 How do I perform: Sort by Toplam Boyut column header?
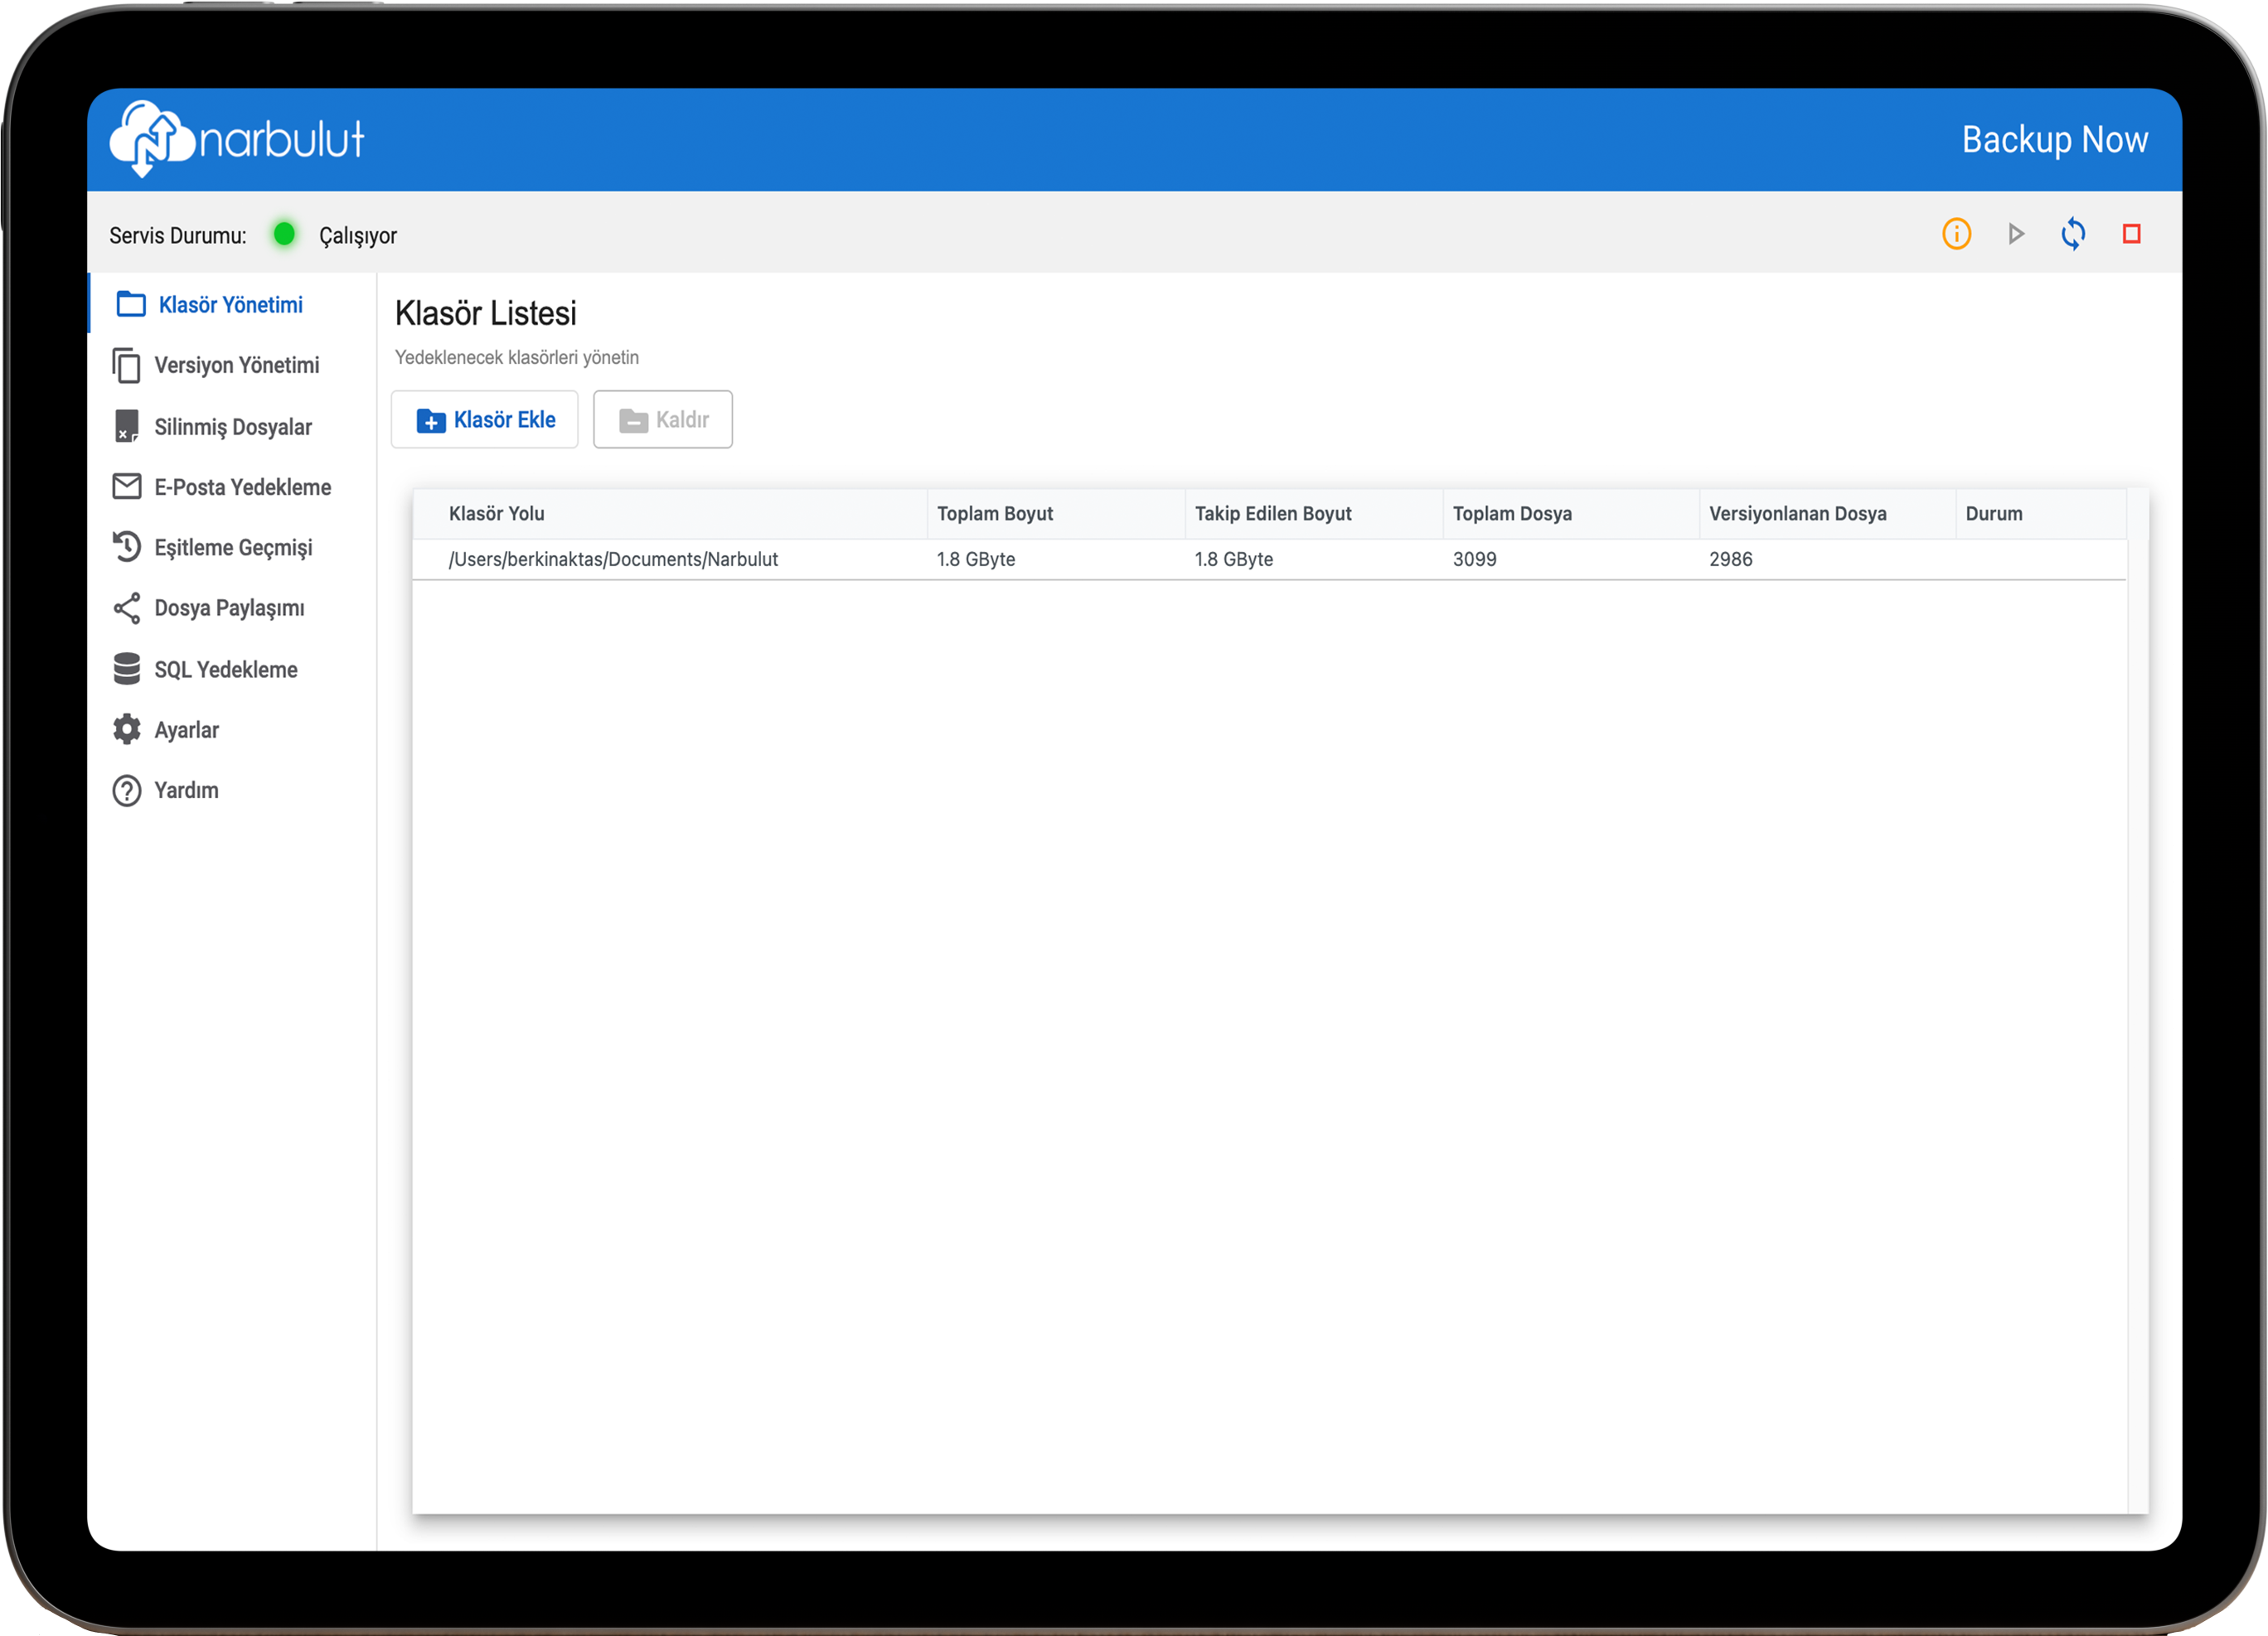click(1056, 513)
